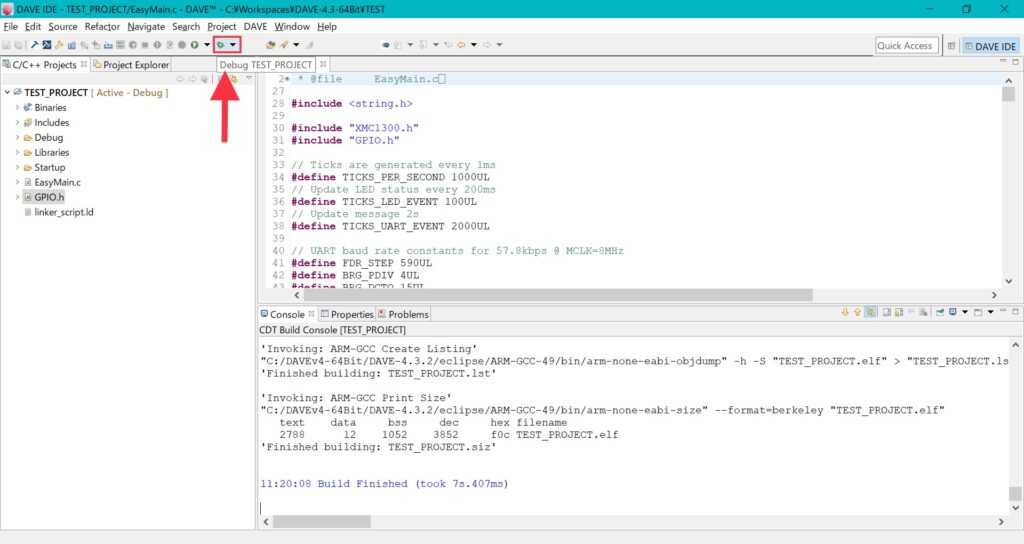Open the Debug button dropdown arrow
This screenshot has width=1024, height=544.
(x=232, y=45)
